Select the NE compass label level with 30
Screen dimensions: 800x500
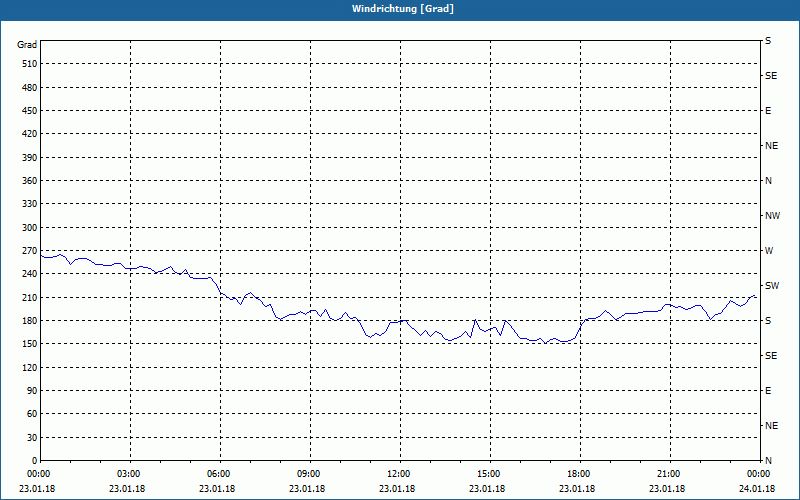[x=771, y=426]
